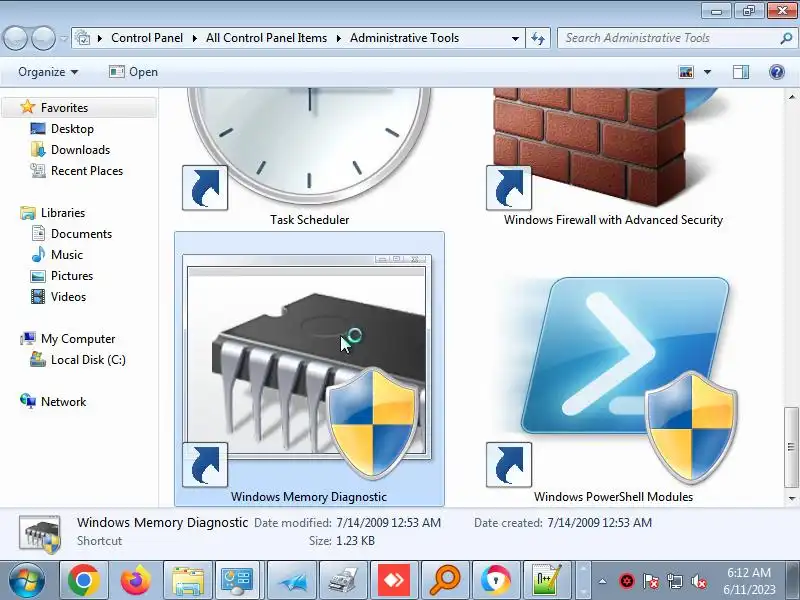Click the red gear tray icon
Screen dimensions: 800x600
pos(627,581)
